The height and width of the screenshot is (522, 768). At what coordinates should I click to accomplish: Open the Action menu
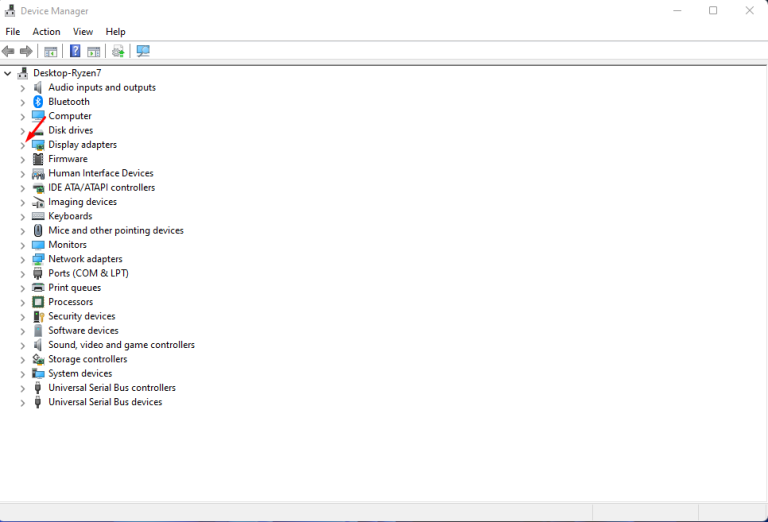(47, 32)
